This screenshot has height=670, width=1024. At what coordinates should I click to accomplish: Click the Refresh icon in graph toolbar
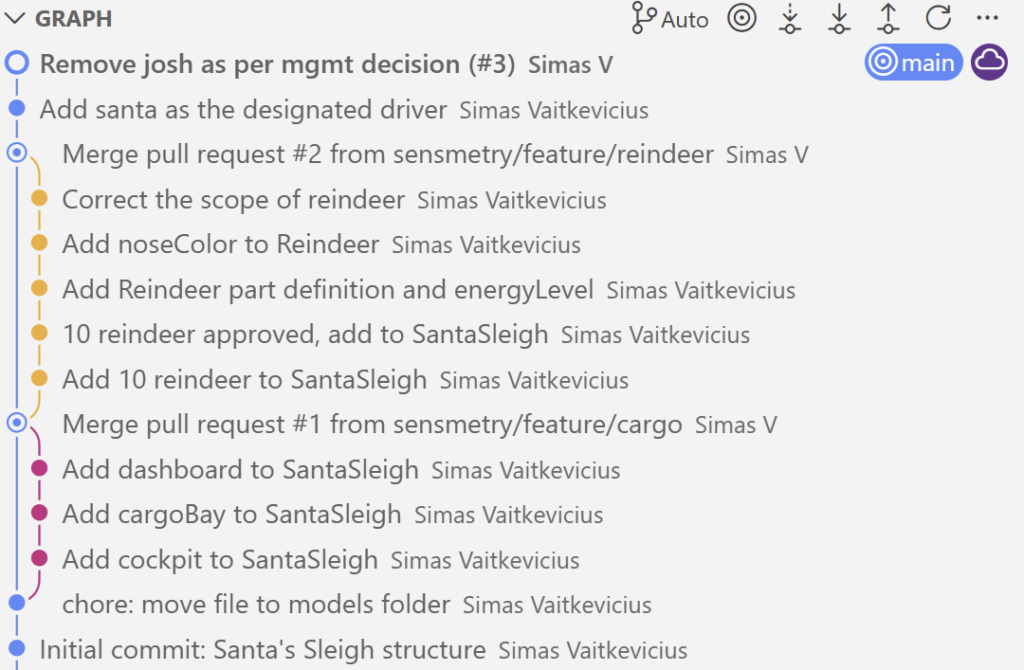(937, 19)
